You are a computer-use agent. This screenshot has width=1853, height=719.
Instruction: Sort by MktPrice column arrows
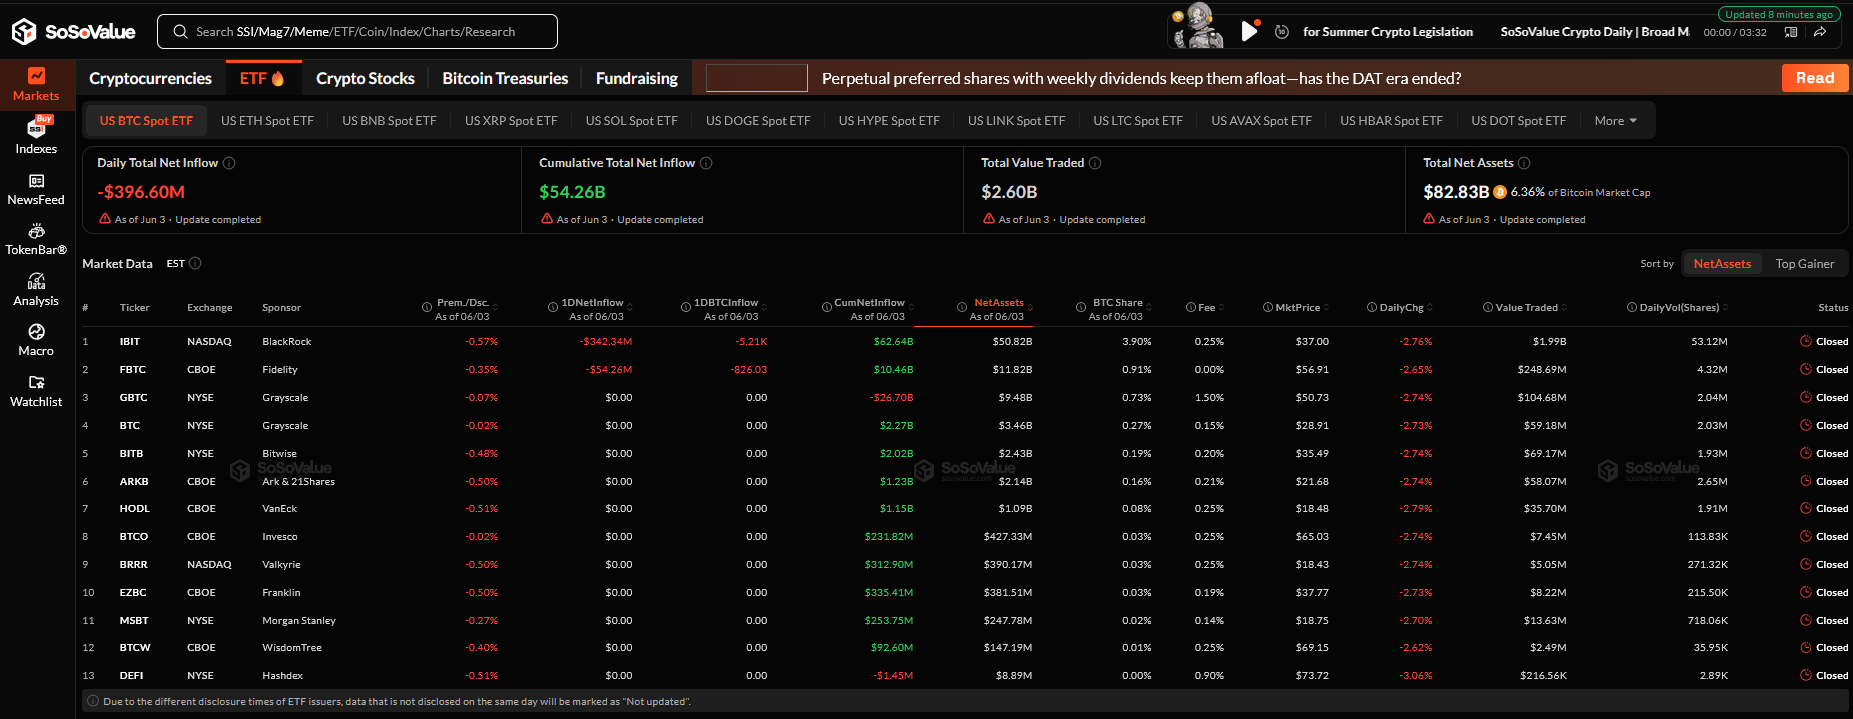point(1326,307)
